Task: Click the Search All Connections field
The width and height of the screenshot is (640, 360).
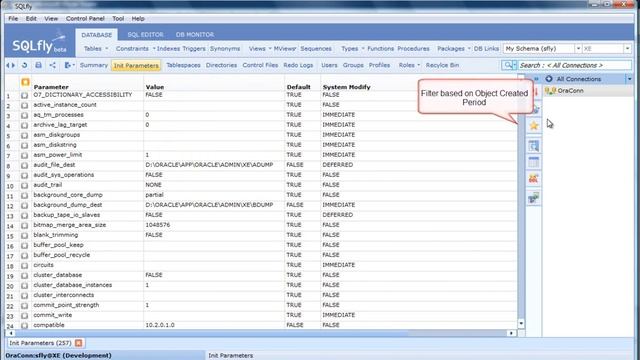Action: (574, 65)
